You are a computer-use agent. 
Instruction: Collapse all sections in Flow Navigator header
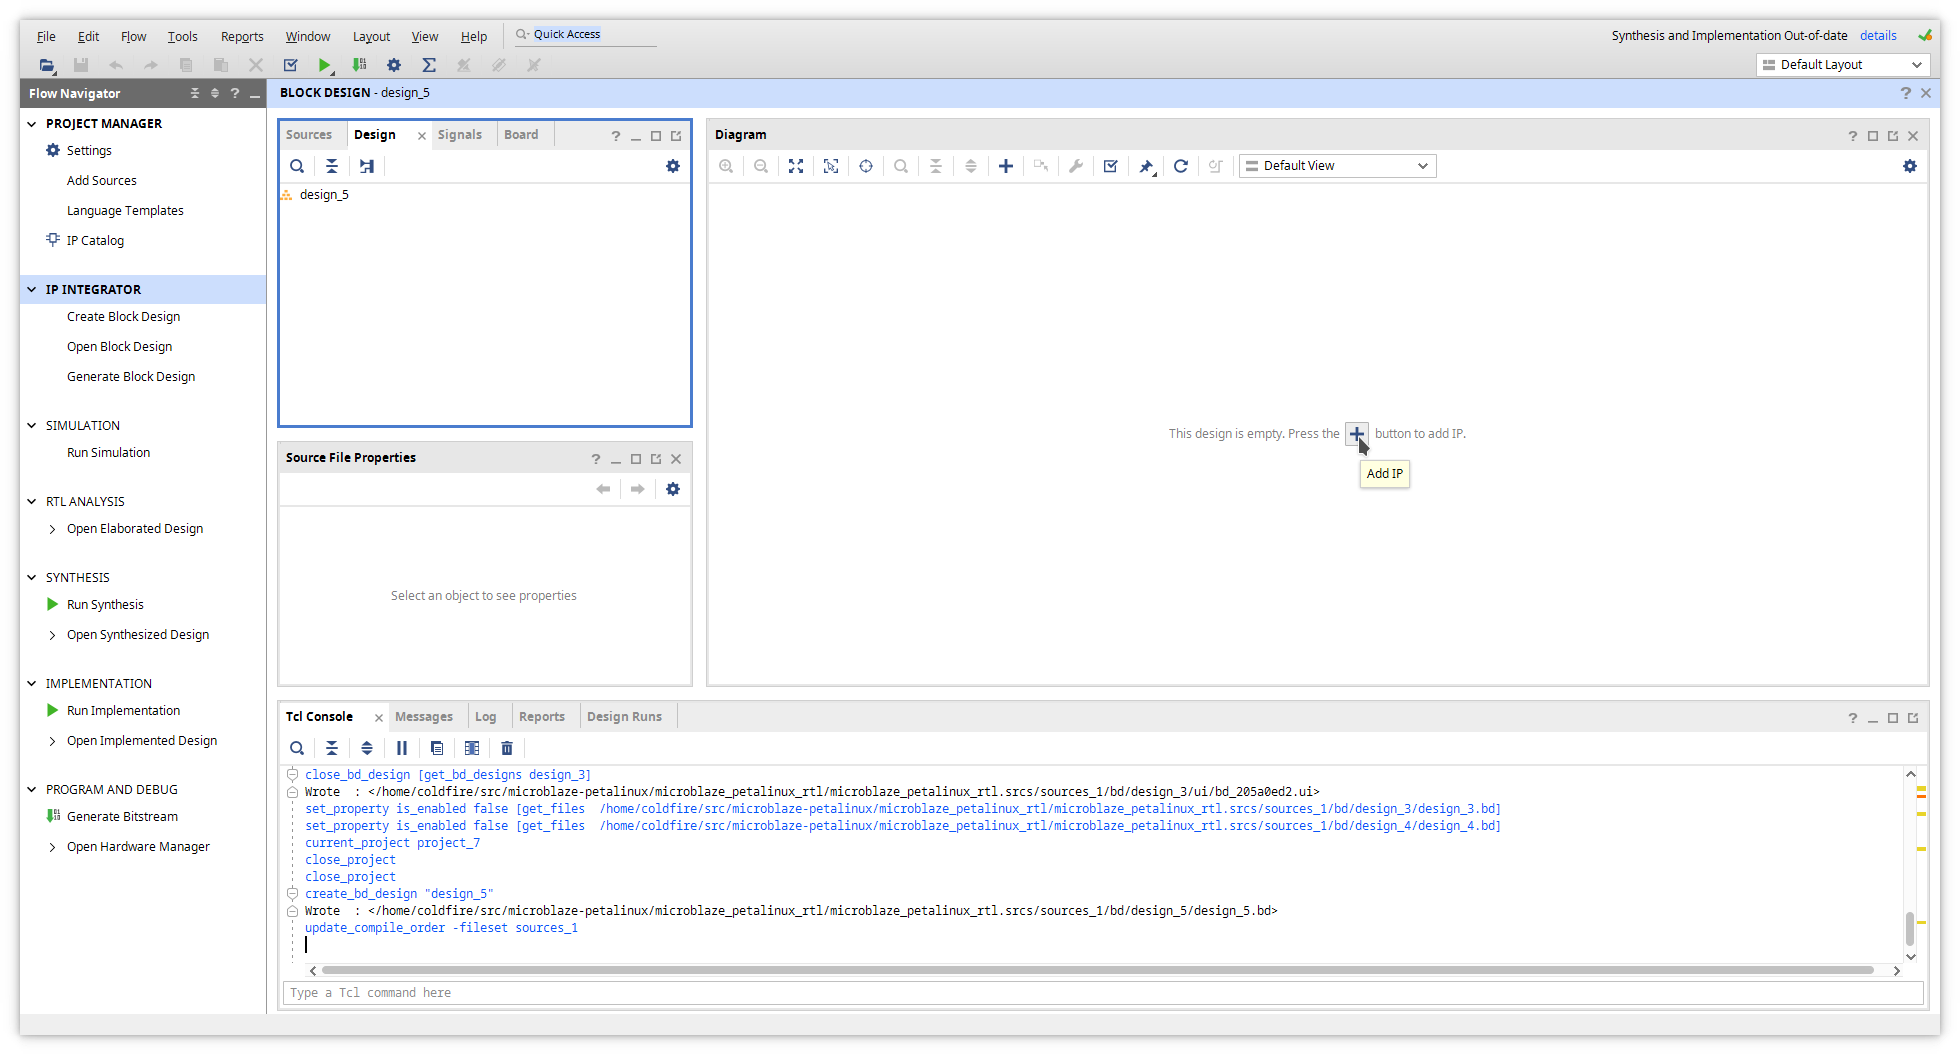pyautogui.click(x=195, y=93)
